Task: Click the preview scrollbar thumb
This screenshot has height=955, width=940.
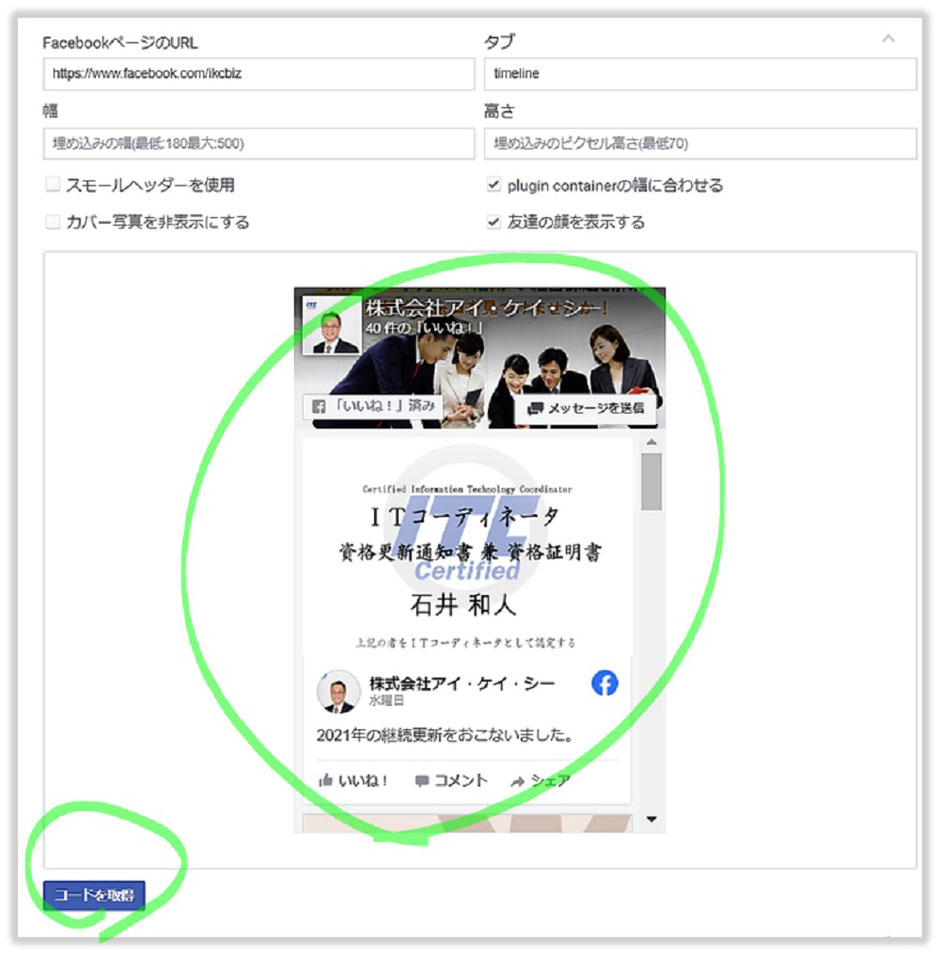Action: coord(651,482)
